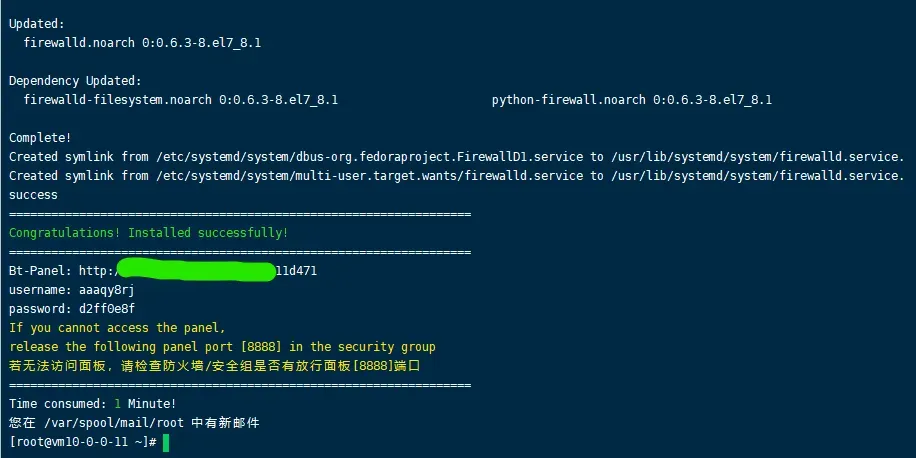Screen dimensions: 916x458
Task: Click the multi-user.target.wants/firewalld.service symlink path
Action: tap(368, 176)
